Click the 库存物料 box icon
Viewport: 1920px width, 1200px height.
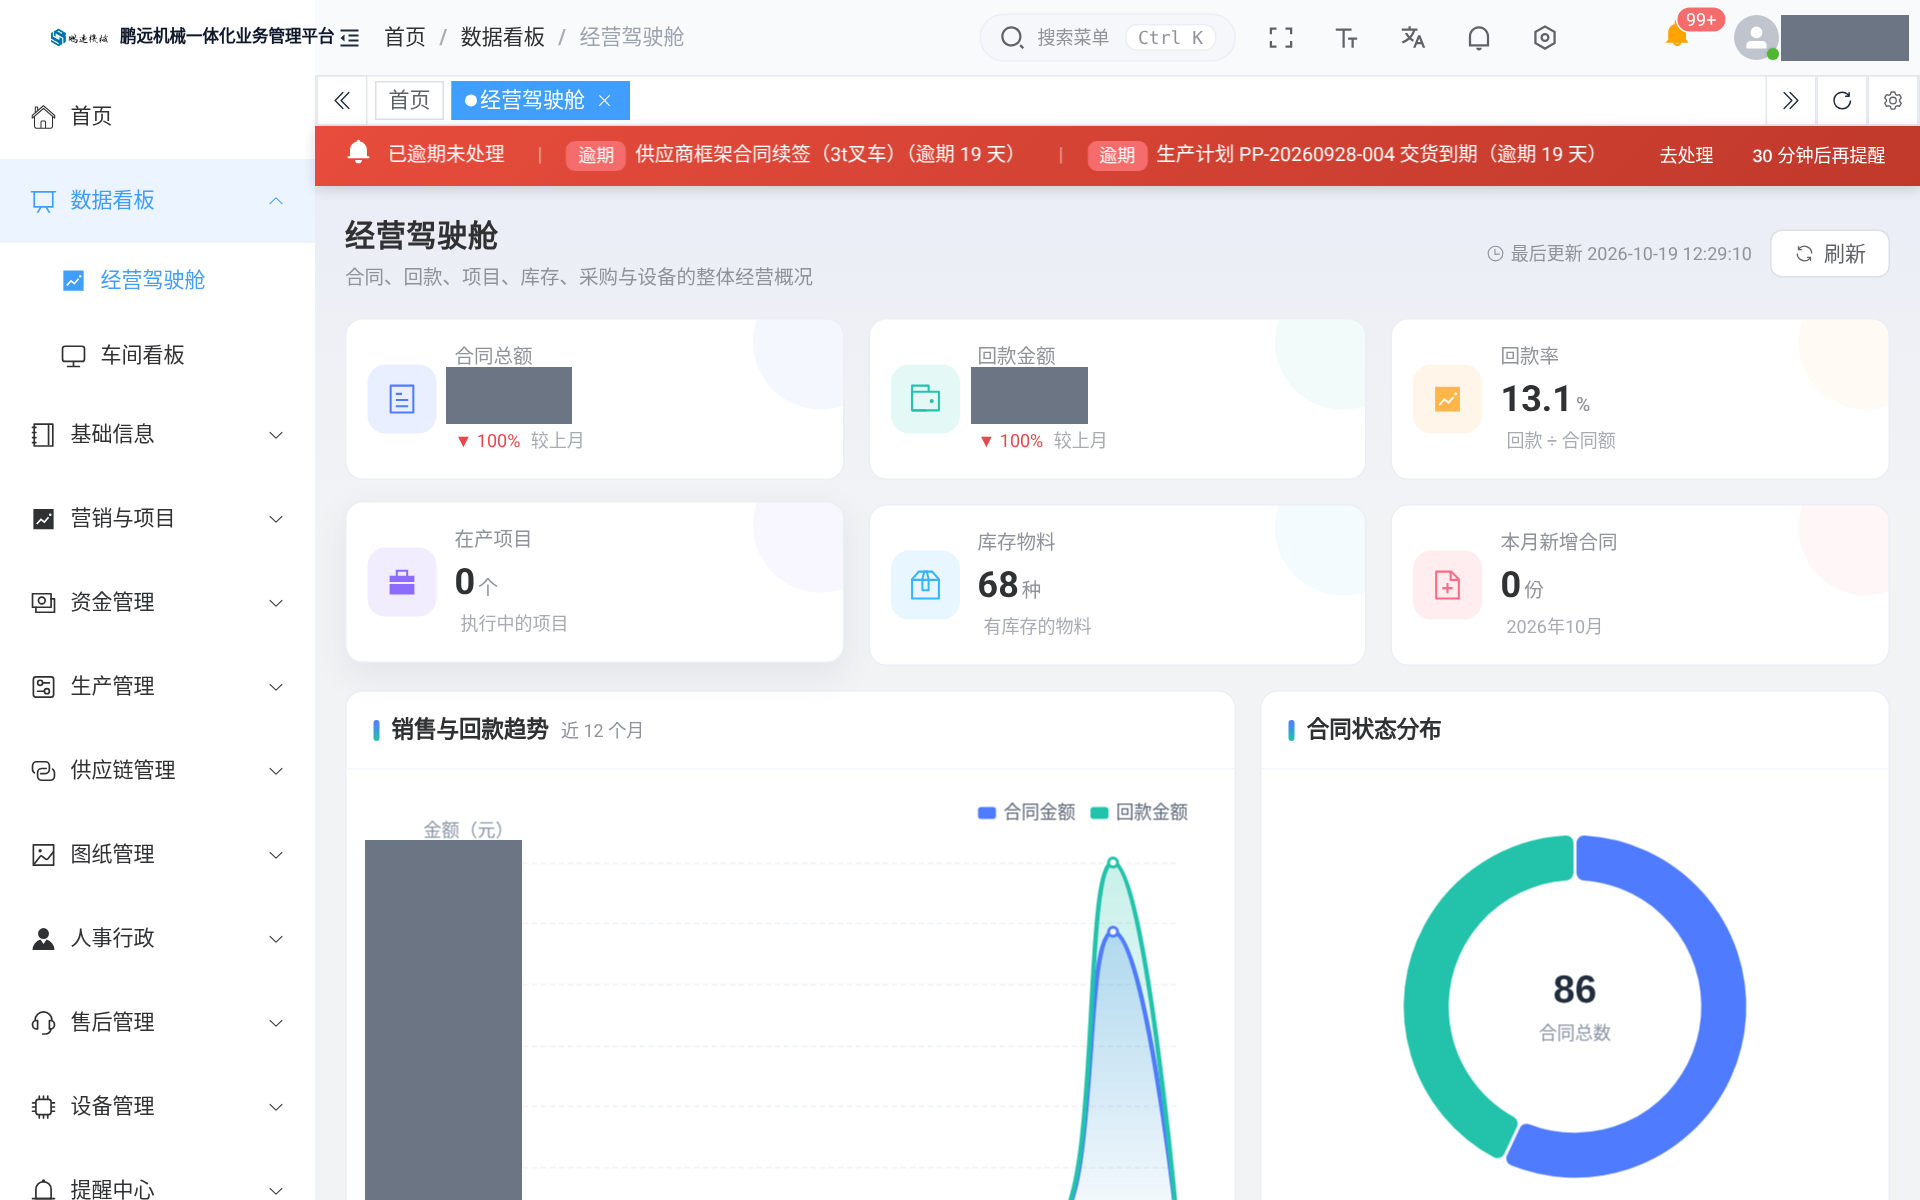[925, 585]
